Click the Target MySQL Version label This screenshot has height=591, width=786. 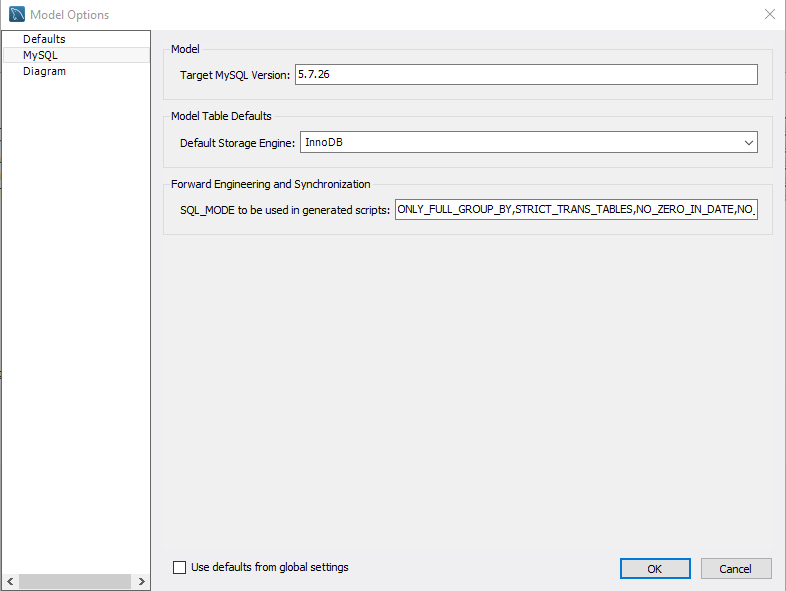[235, 75]
